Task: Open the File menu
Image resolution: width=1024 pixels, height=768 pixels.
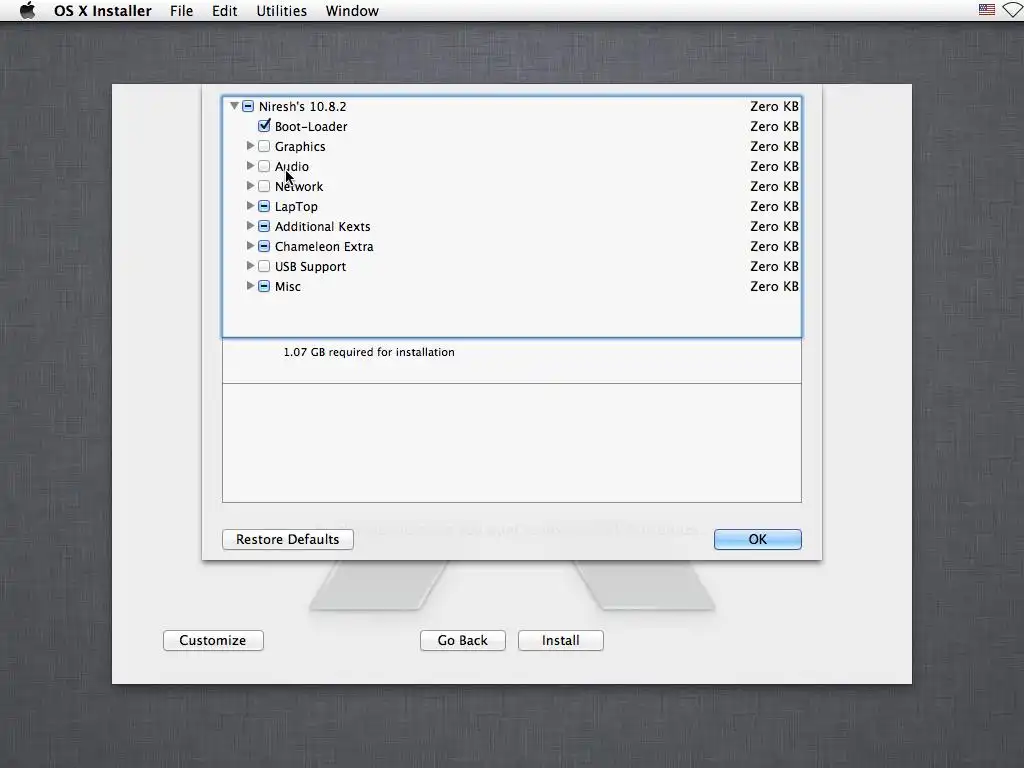Action: pyautogui.click(x=182, y=10)
